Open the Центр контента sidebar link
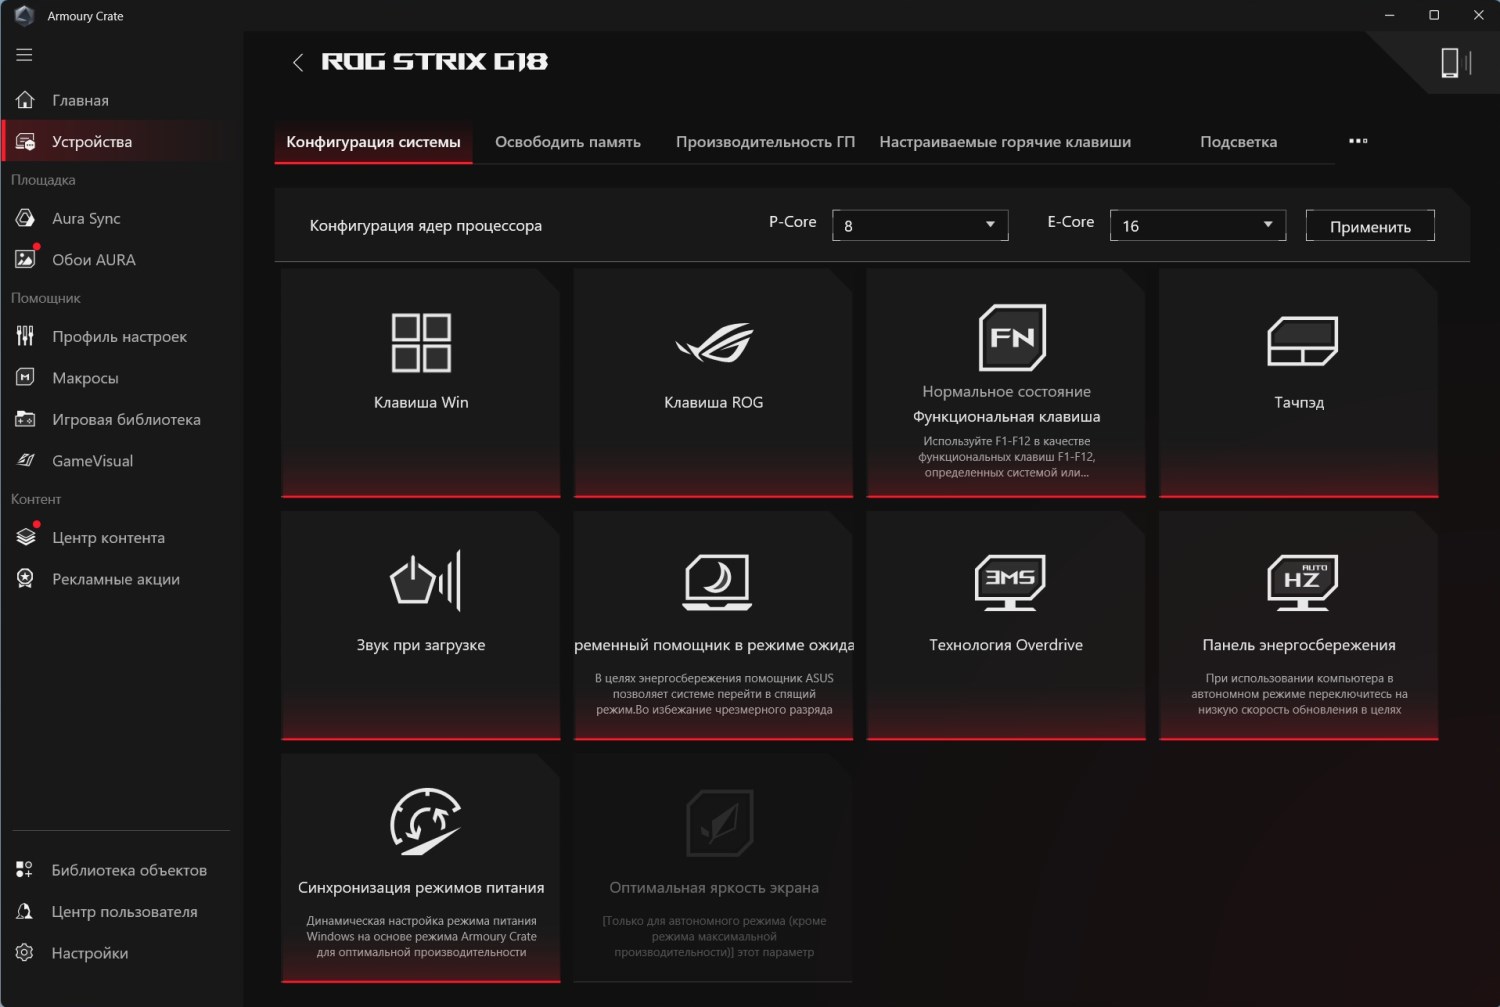The width and height of the screenshot is (1500, 1007). click(108, 538)
